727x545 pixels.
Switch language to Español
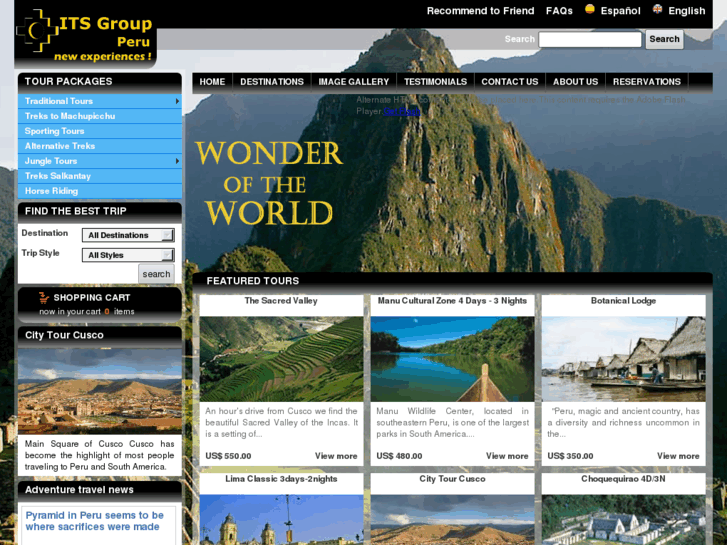[x=620, y=11]
